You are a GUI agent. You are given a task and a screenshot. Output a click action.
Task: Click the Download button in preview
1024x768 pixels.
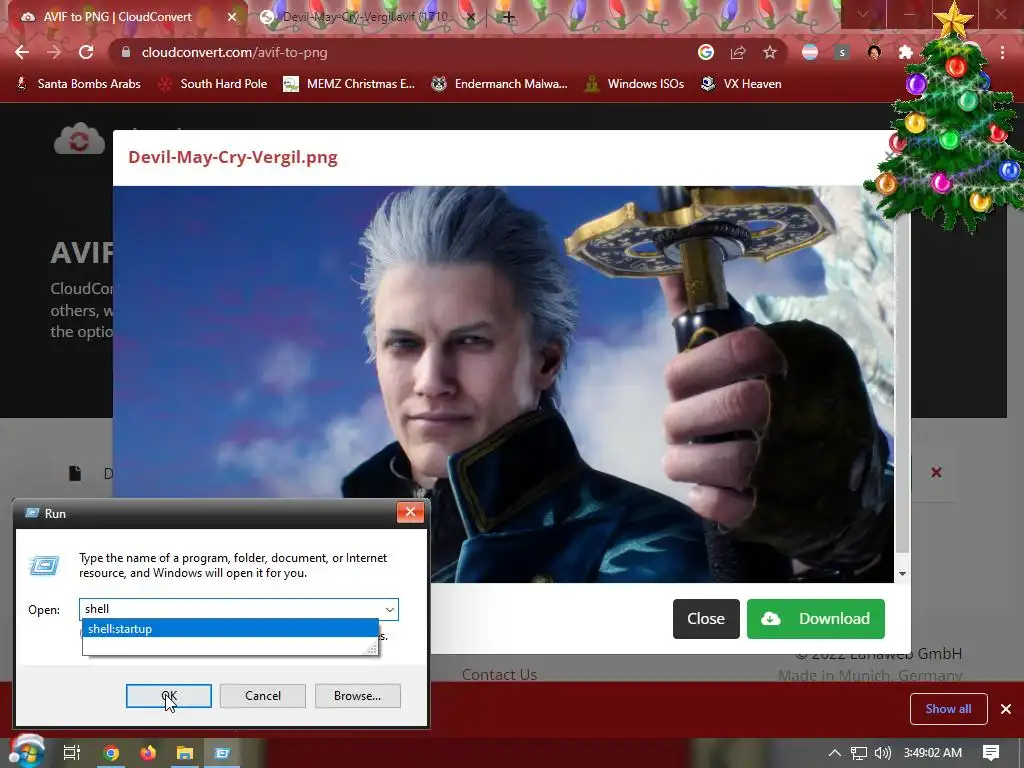[816, 618]
